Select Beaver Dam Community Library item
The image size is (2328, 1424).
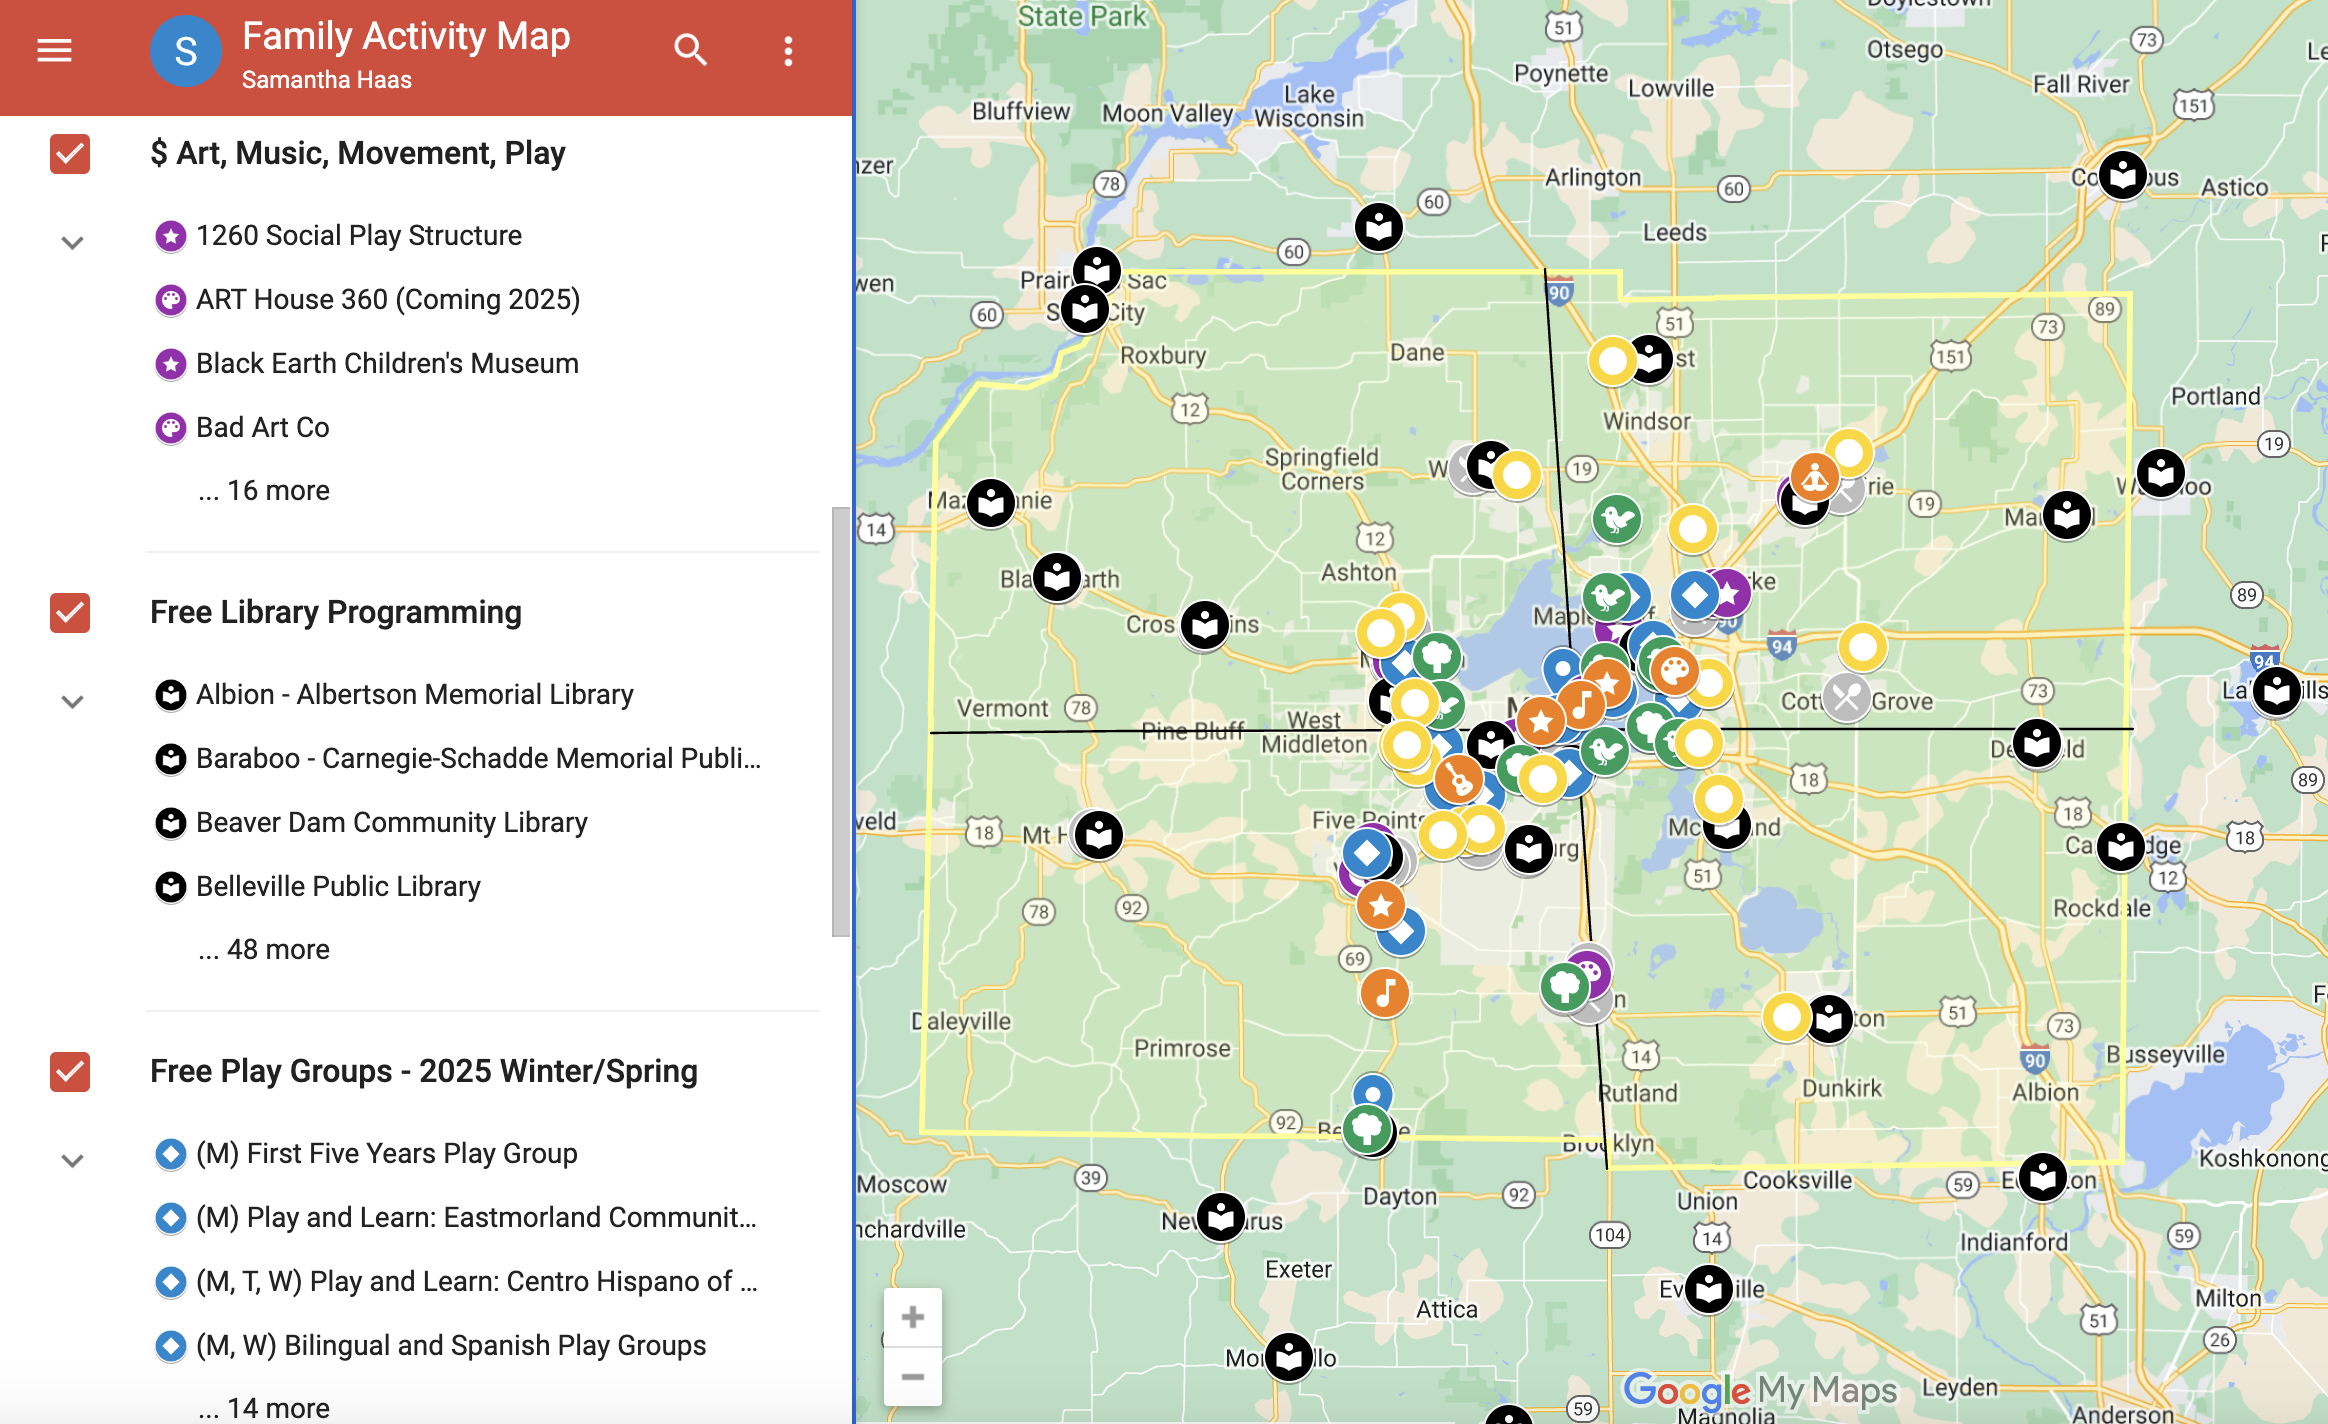coord(391,823)
